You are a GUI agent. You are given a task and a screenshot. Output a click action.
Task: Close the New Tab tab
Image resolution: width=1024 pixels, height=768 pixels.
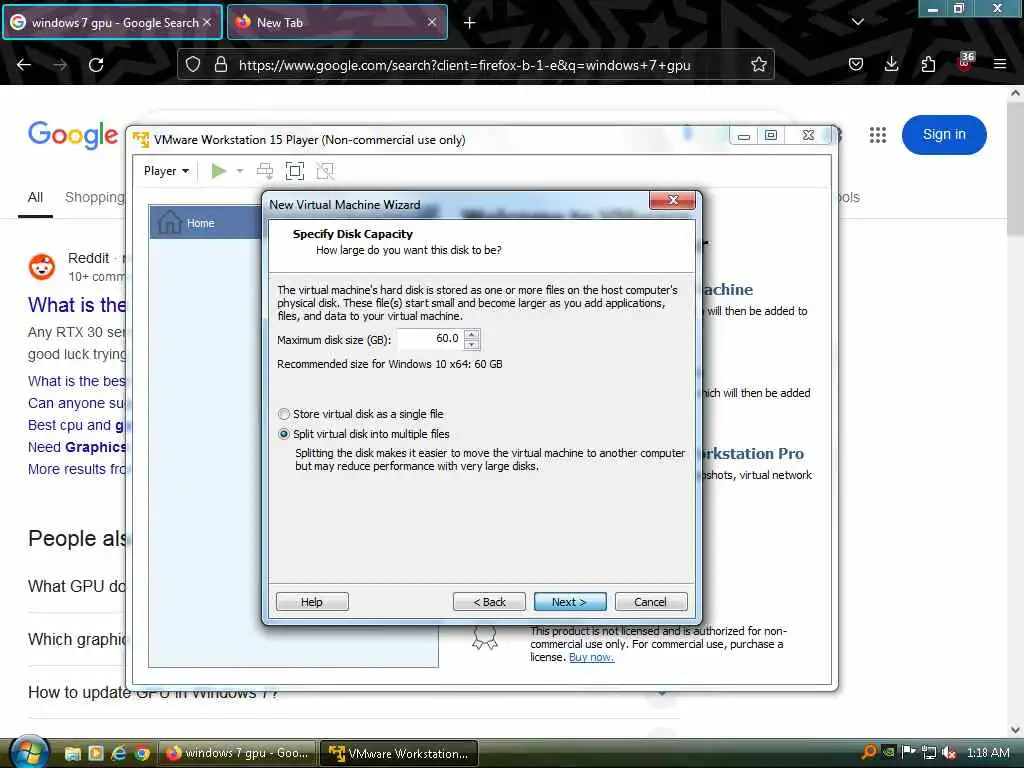[x=432, y=22]
